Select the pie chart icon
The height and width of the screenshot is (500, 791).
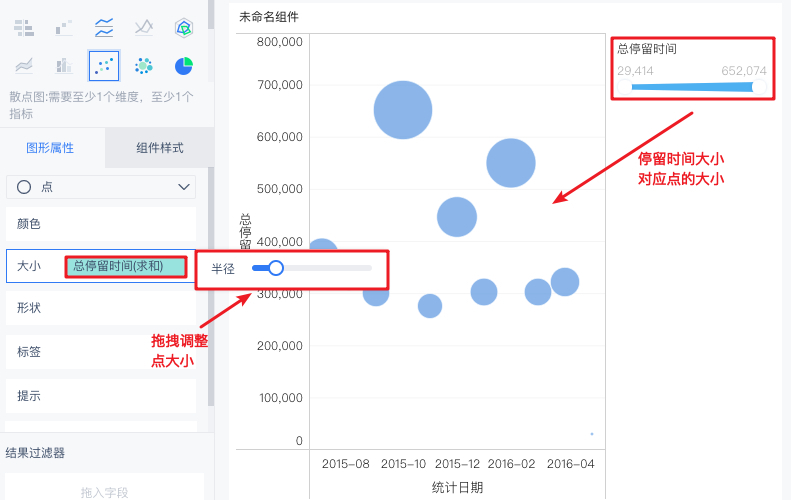coord(184,66)
